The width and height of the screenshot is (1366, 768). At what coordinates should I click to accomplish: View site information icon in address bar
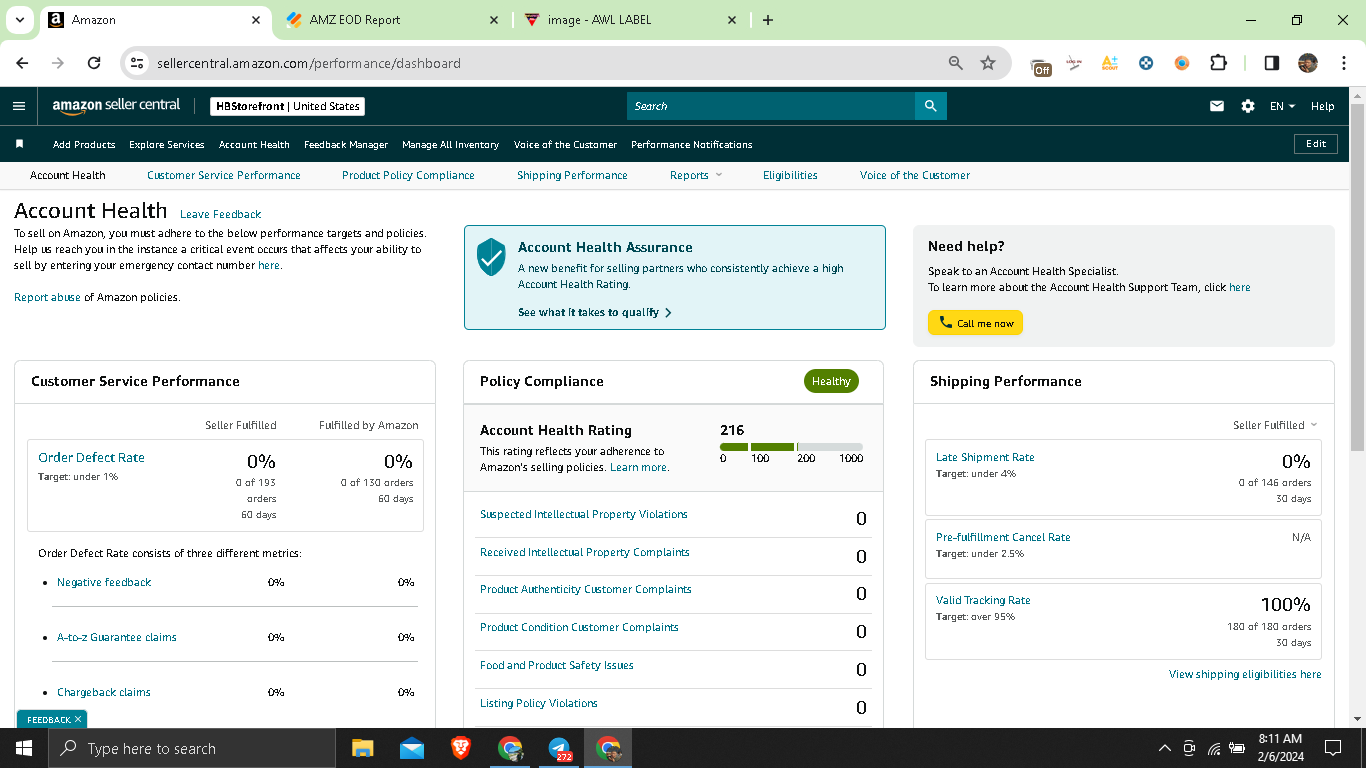coord(138,63)
